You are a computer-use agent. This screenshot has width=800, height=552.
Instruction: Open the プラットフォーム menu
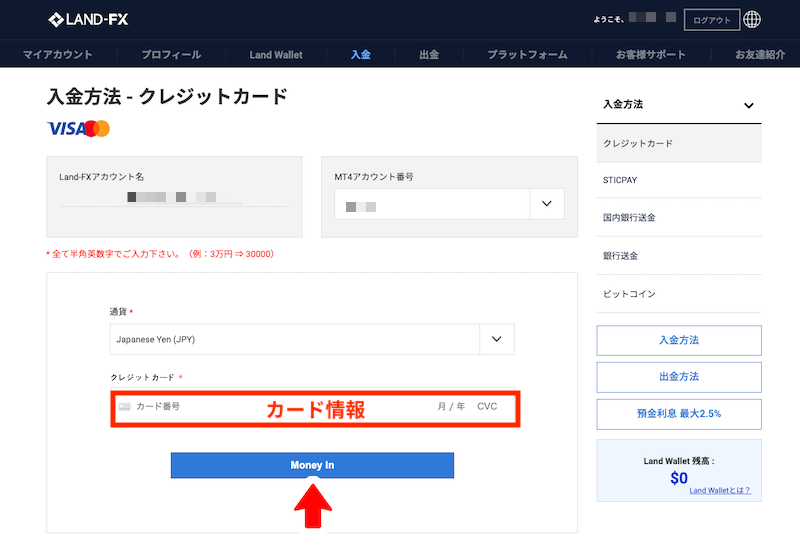click(527, 55)
